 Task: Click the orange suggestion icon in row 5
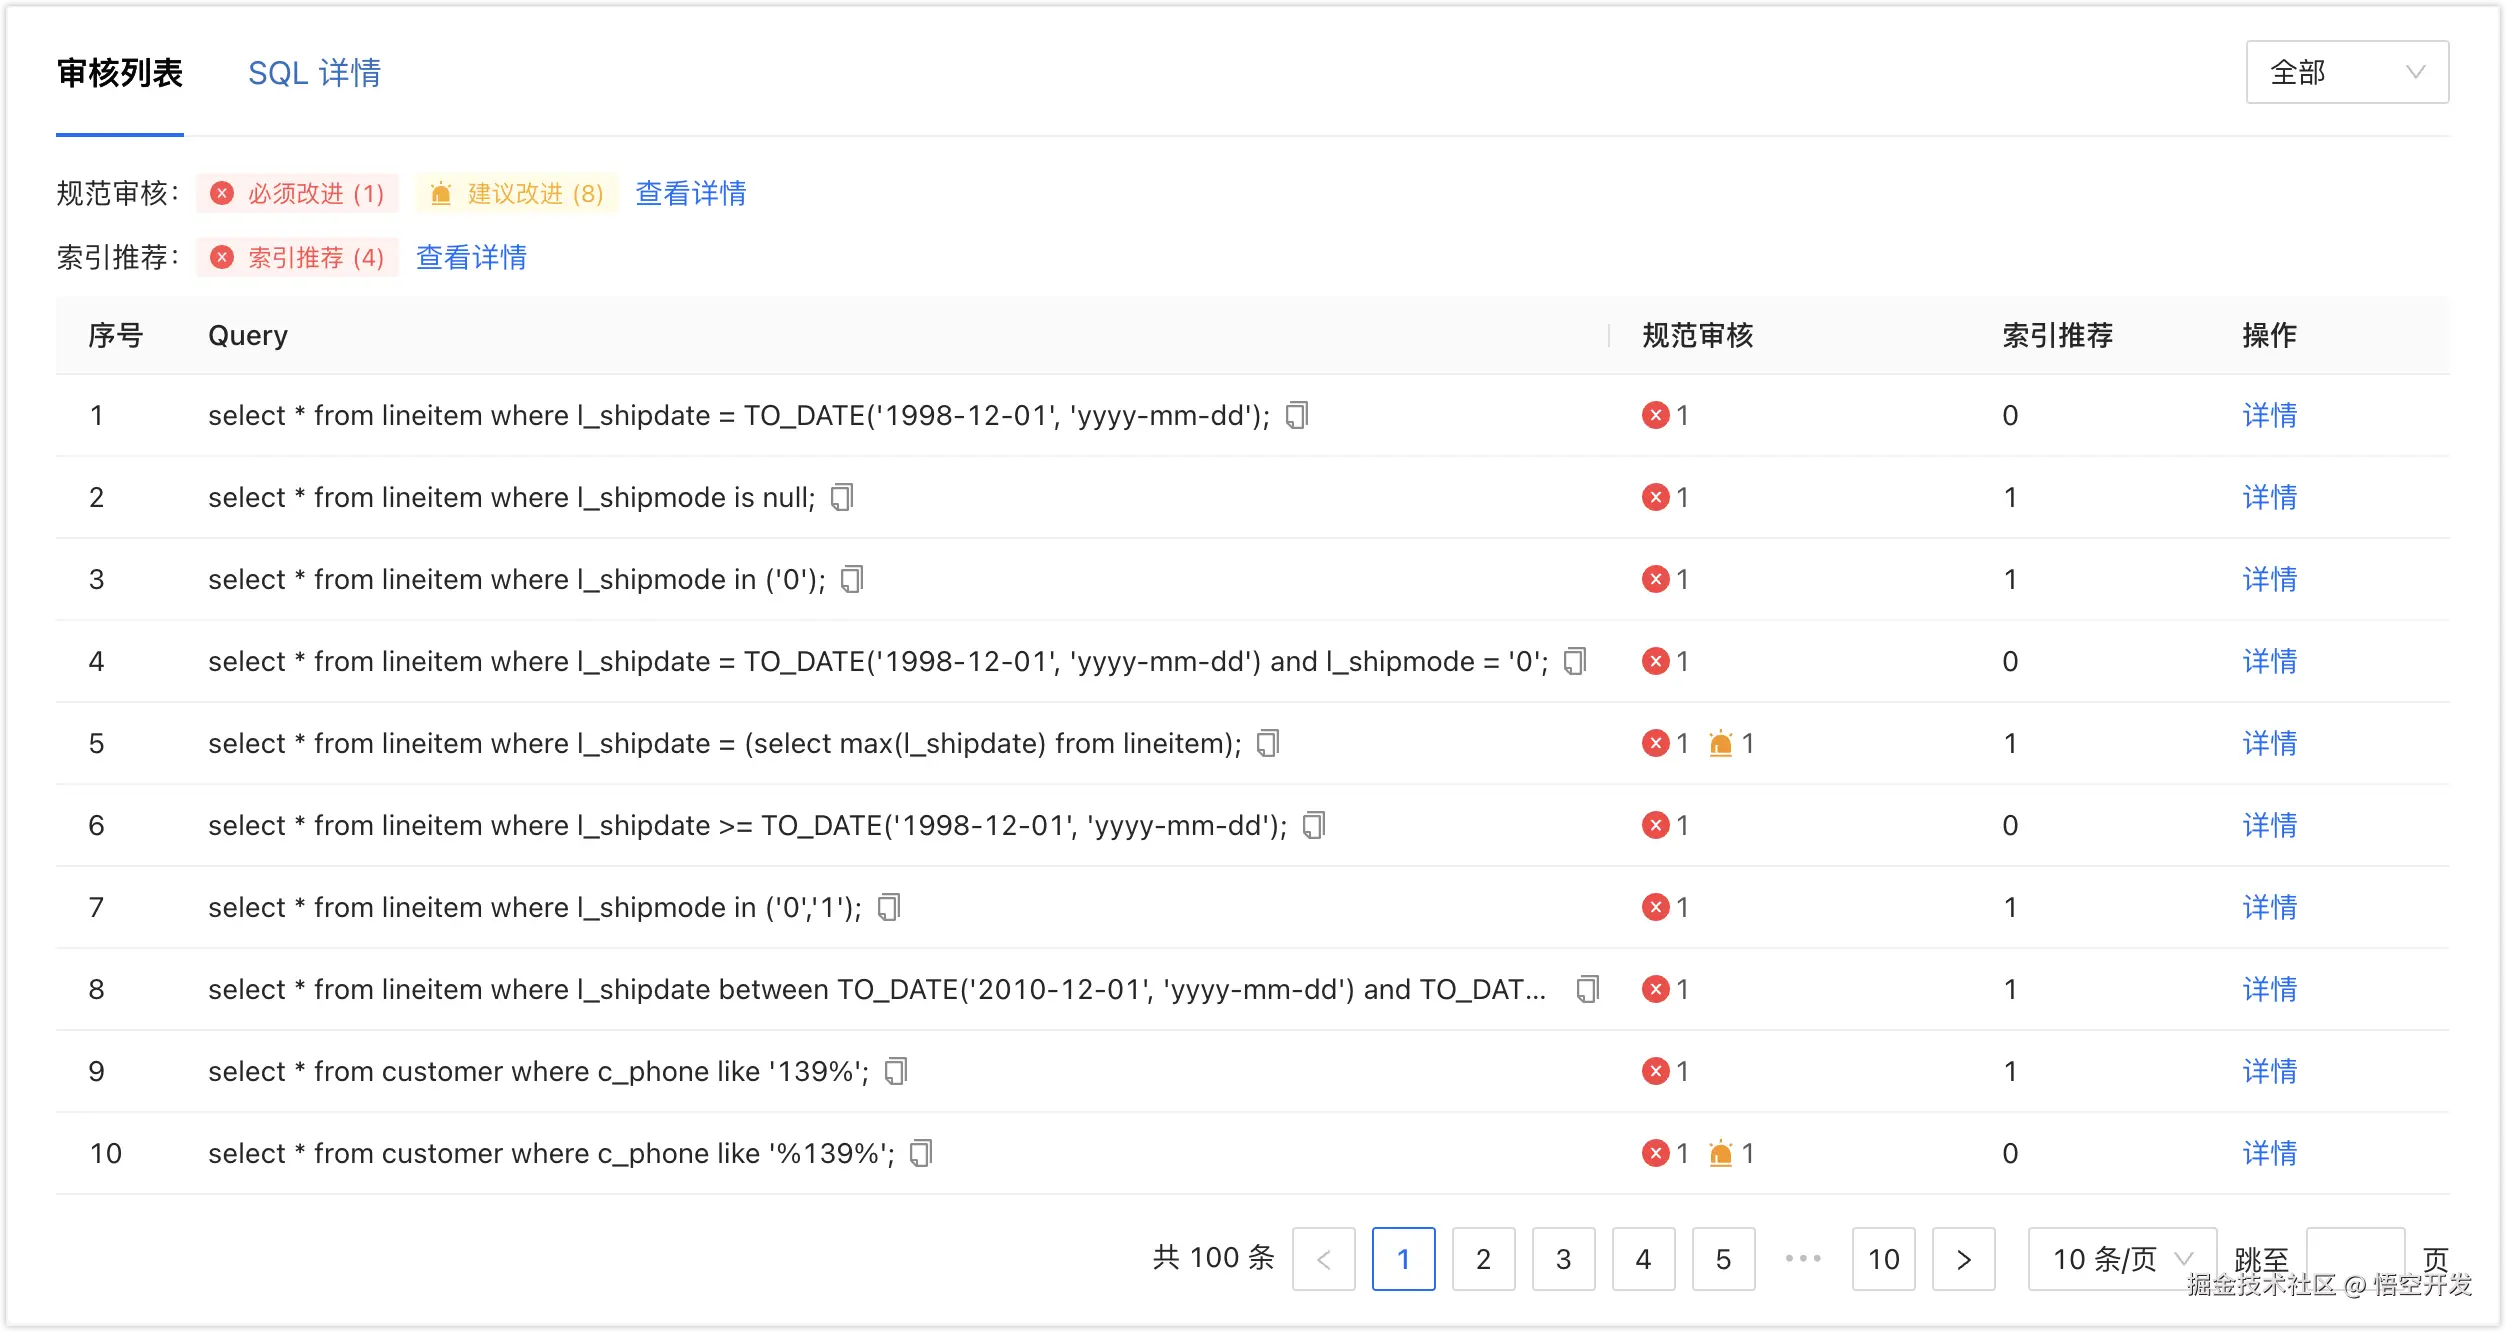(1721, 743)
